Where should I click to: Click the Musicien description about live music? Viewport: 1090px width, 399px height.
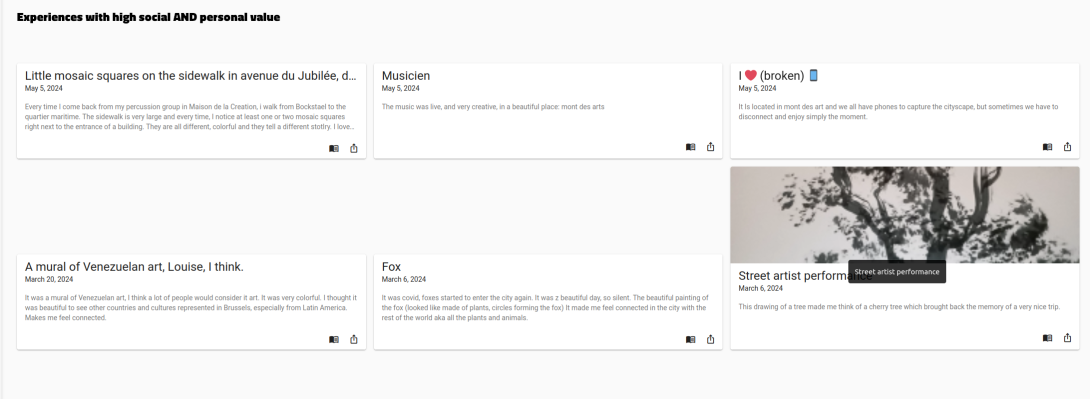coord(493,107)
